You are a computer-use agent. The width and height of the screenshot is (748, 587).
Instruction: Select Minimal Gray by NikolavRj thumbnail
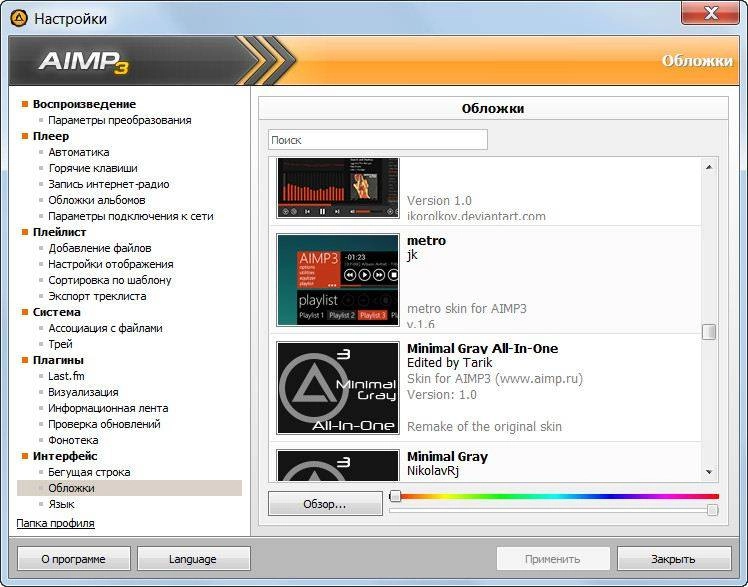coord(338,465)
